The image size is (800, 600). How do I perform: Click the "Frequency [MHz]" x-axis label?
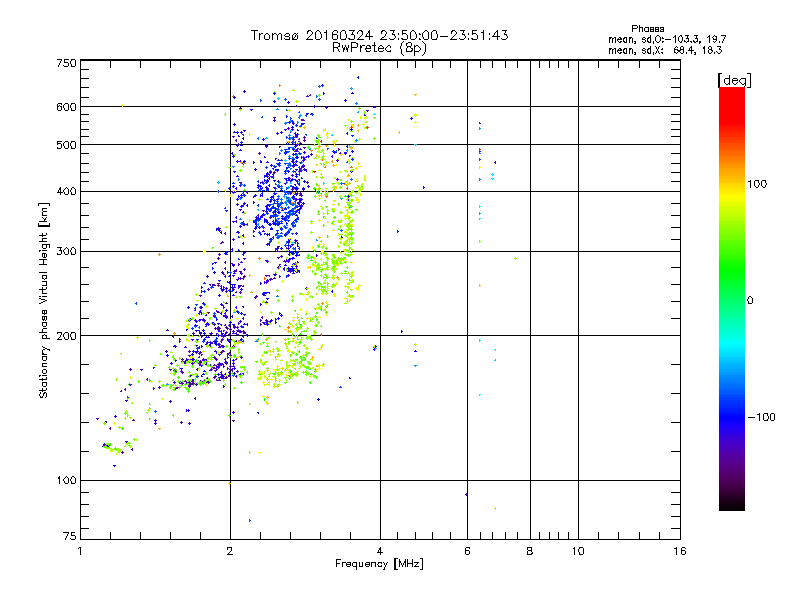pos(379,564)
